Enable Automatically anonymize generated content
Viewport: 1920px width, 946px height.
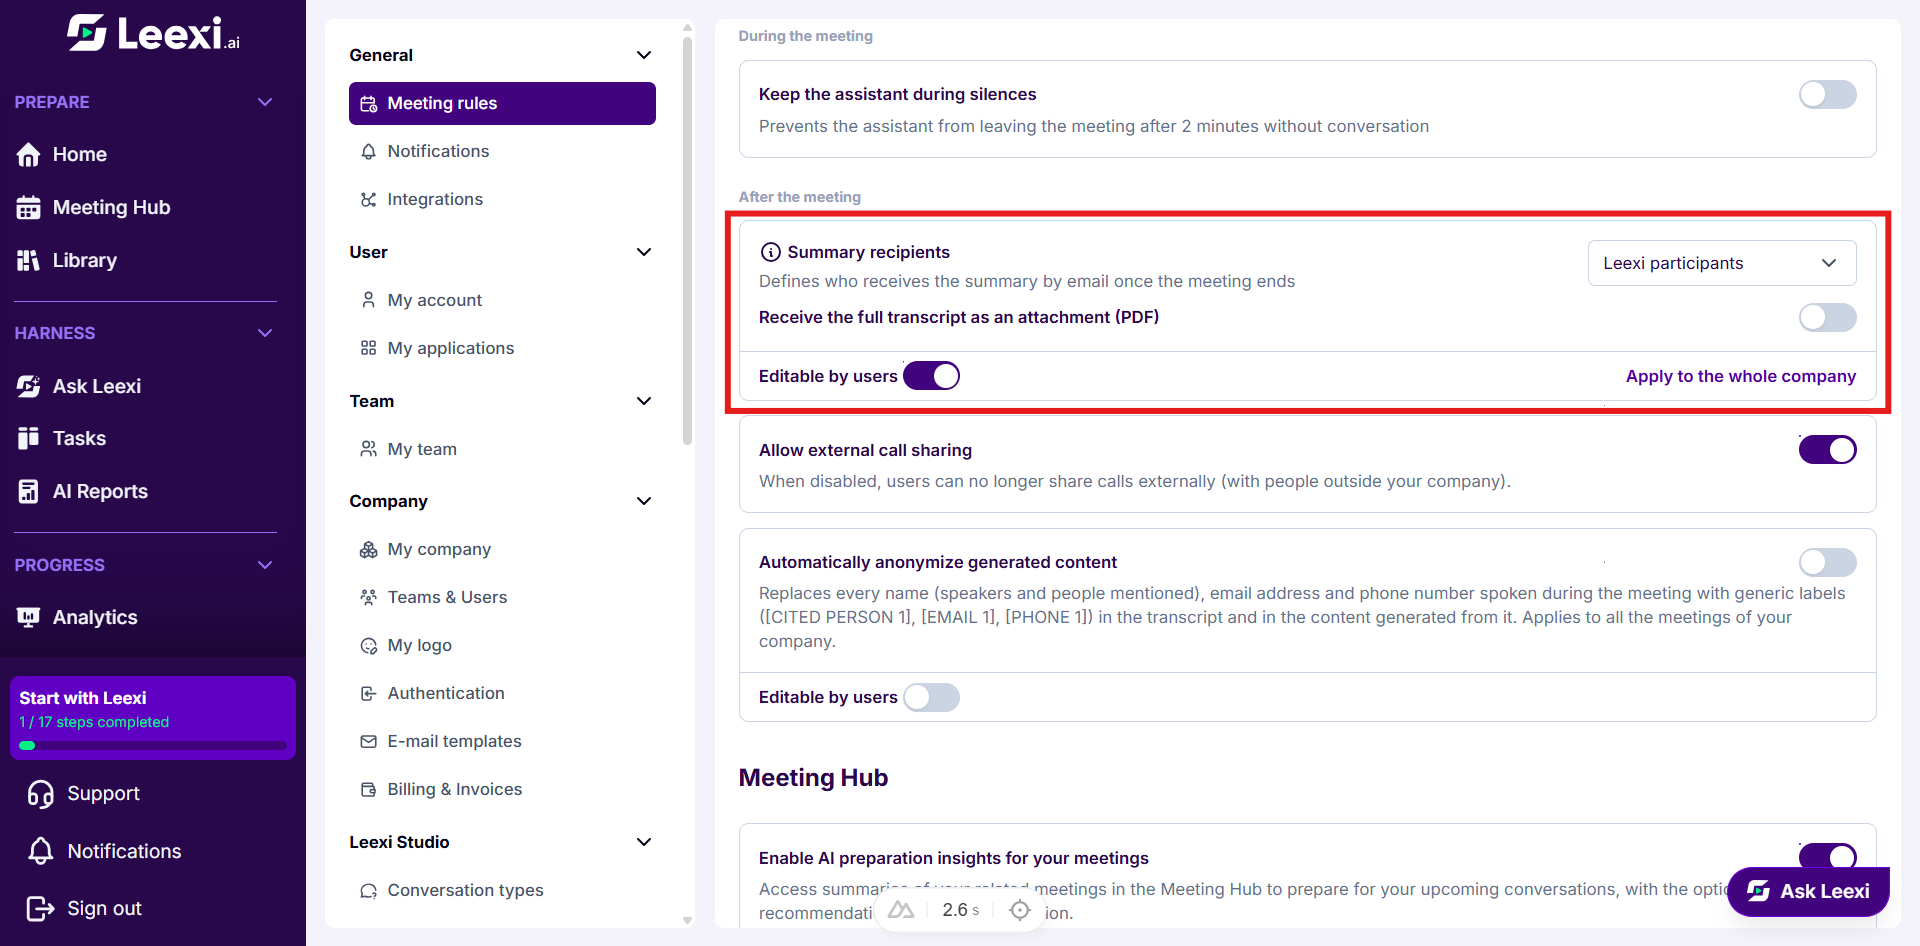(x=1827, y=563)
